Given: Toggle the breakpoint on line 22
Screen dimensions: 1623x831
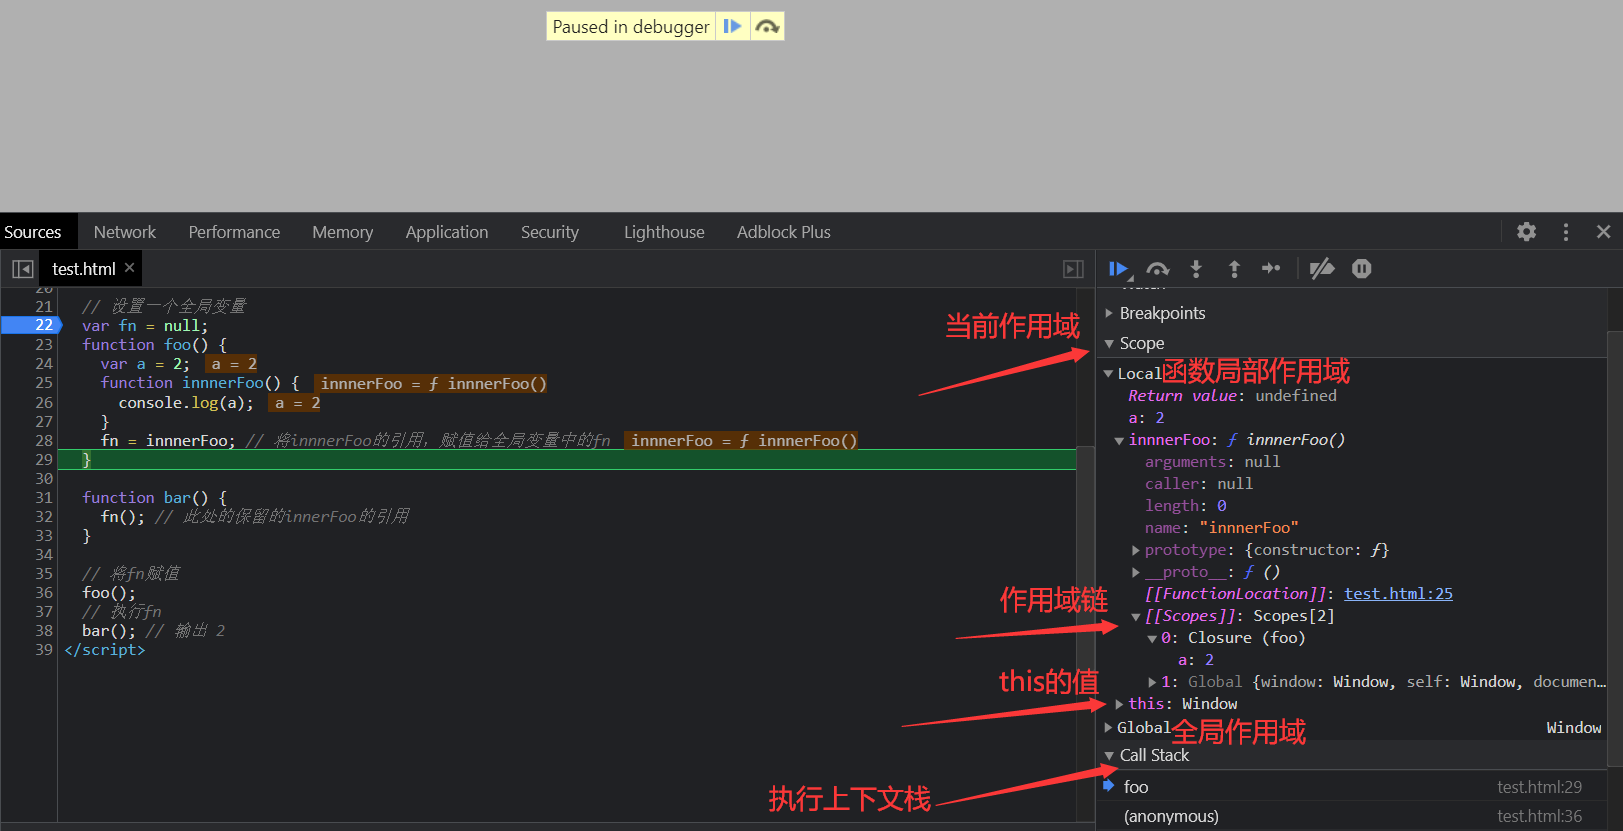Looking at the screenshot, I should (x=44, y=325).
